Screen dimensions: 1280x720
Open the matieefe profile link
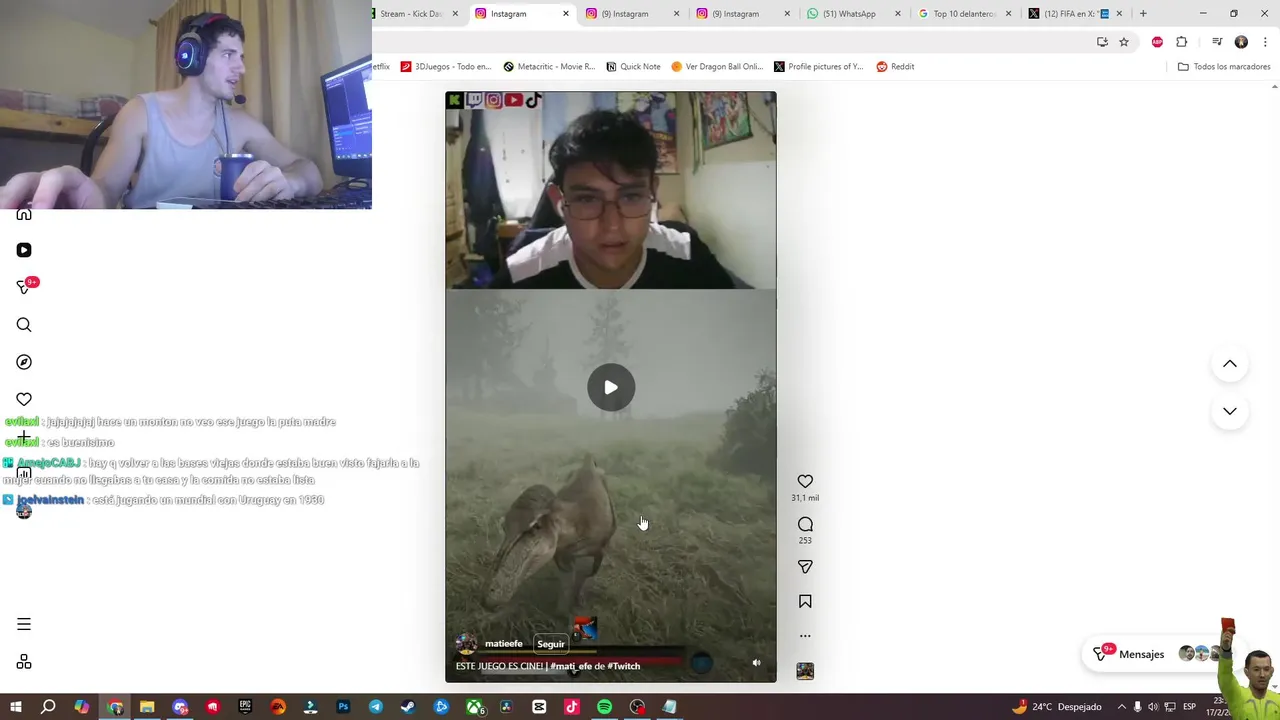point(504,644)
